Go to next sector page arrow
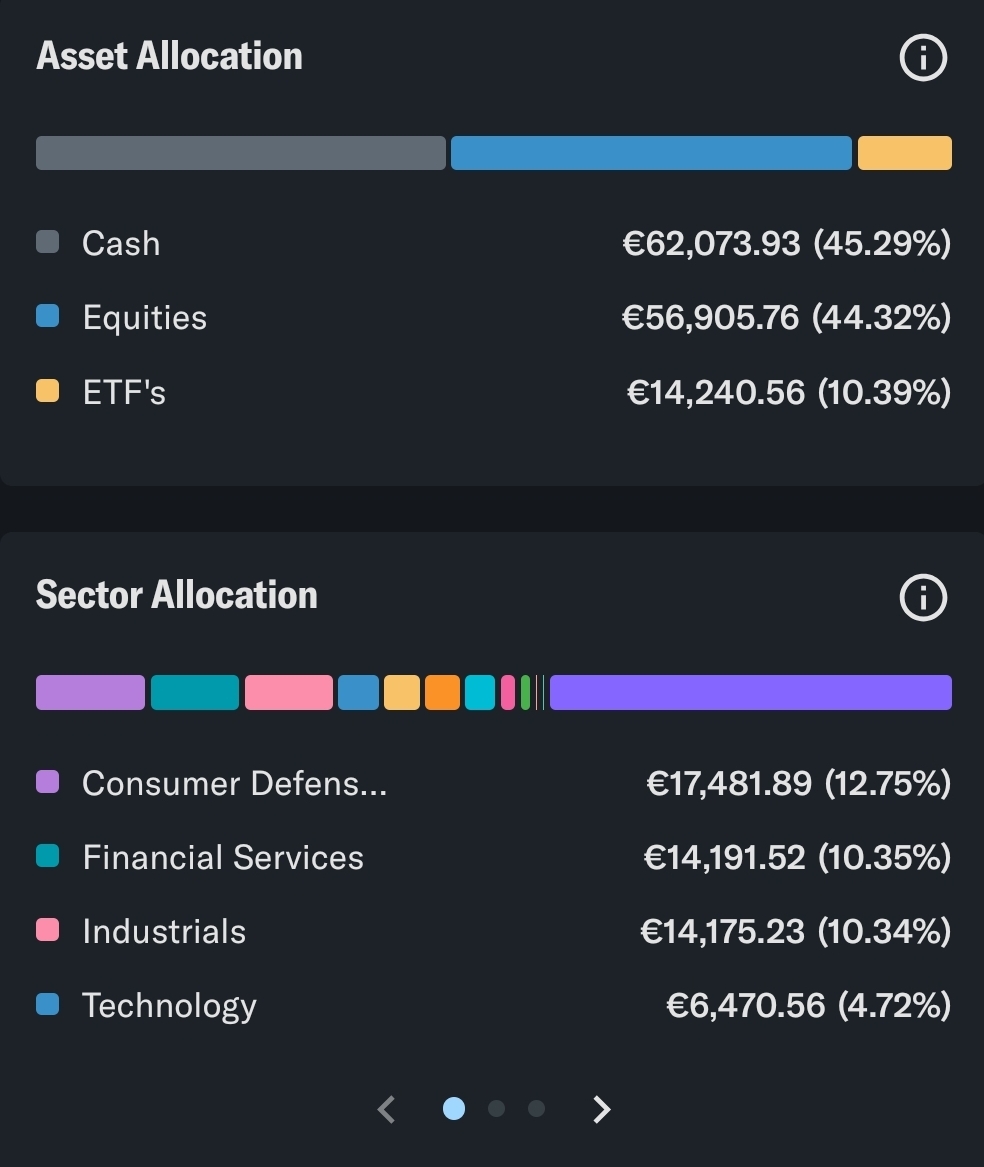The width and height of the screenshot is (984, 1167). [x=601, y=1109]
